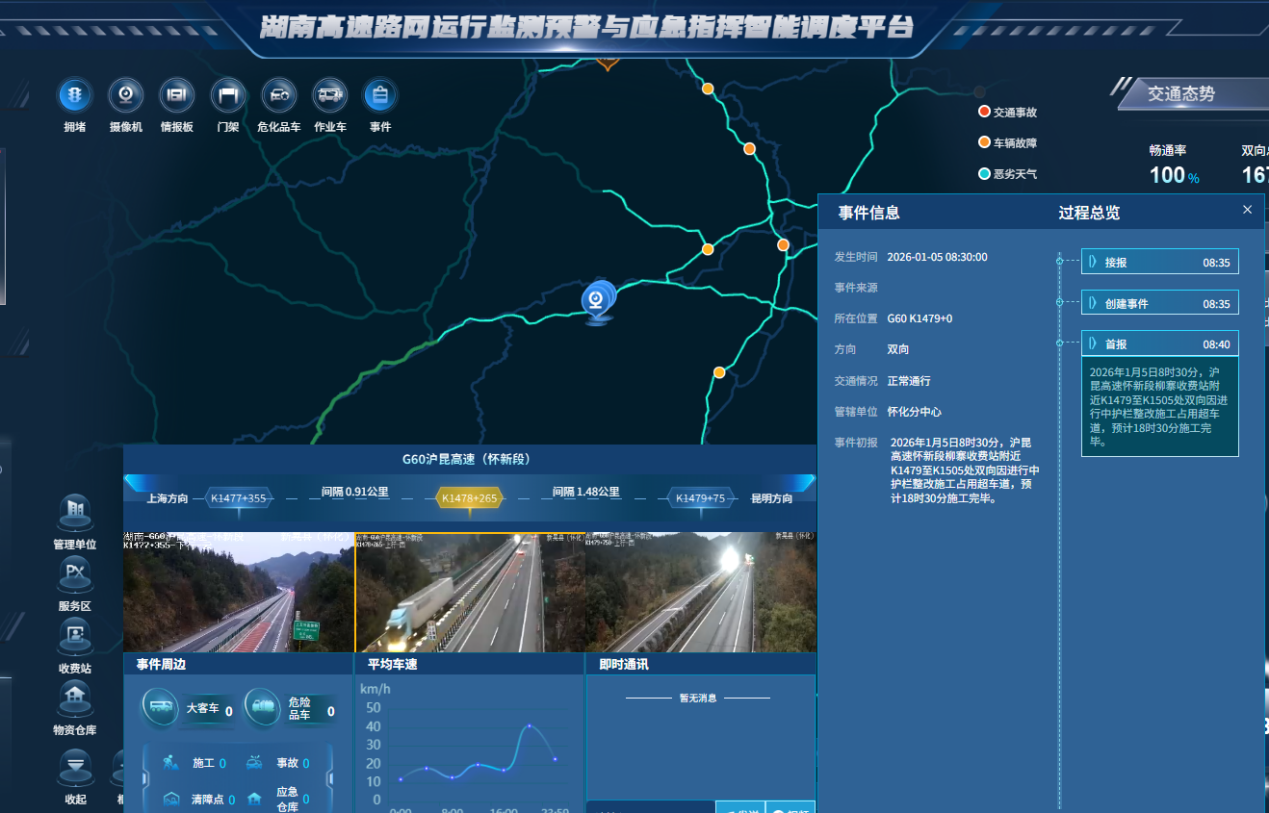This screenshot has width=1269, height=813.
Task: Enable the 摄像机 camera layer icon
Action: [126, 96]
